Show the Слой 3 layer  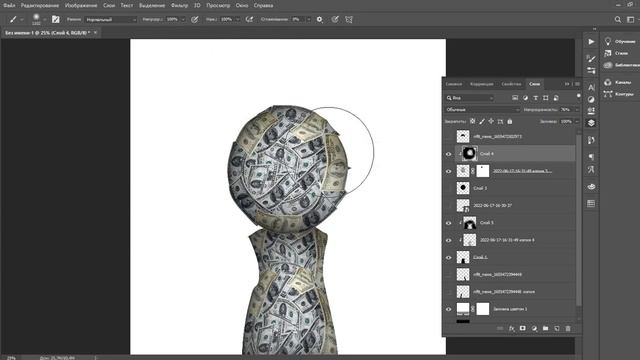(x=449, y=189)
